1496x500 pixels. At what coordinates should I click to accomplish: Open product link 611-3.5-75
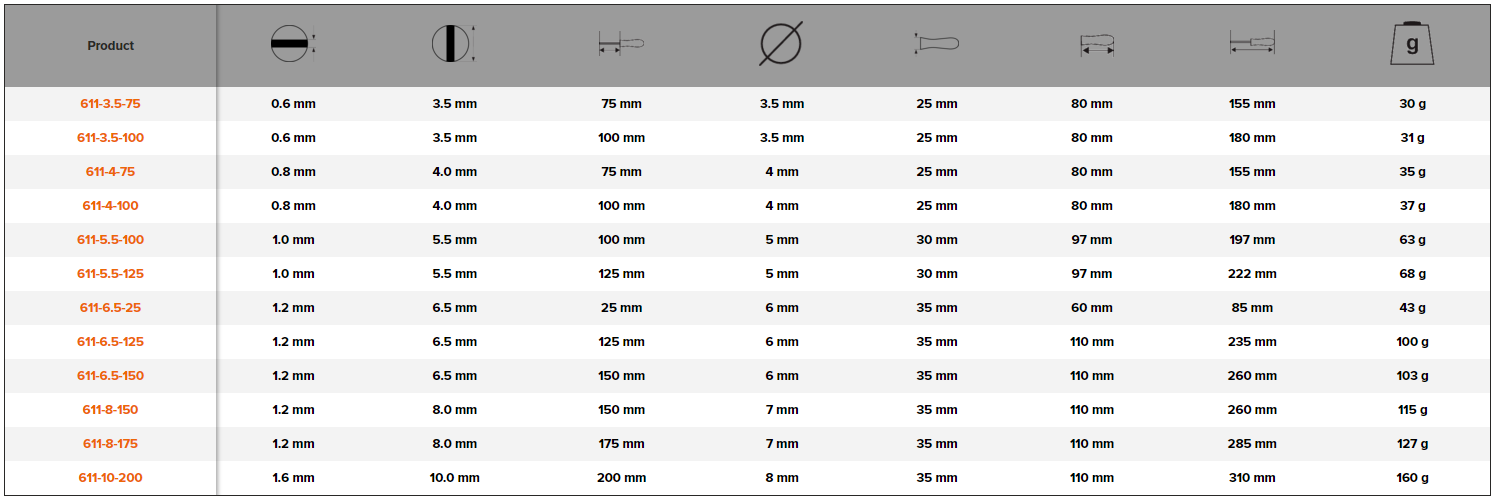click(110, 104)
